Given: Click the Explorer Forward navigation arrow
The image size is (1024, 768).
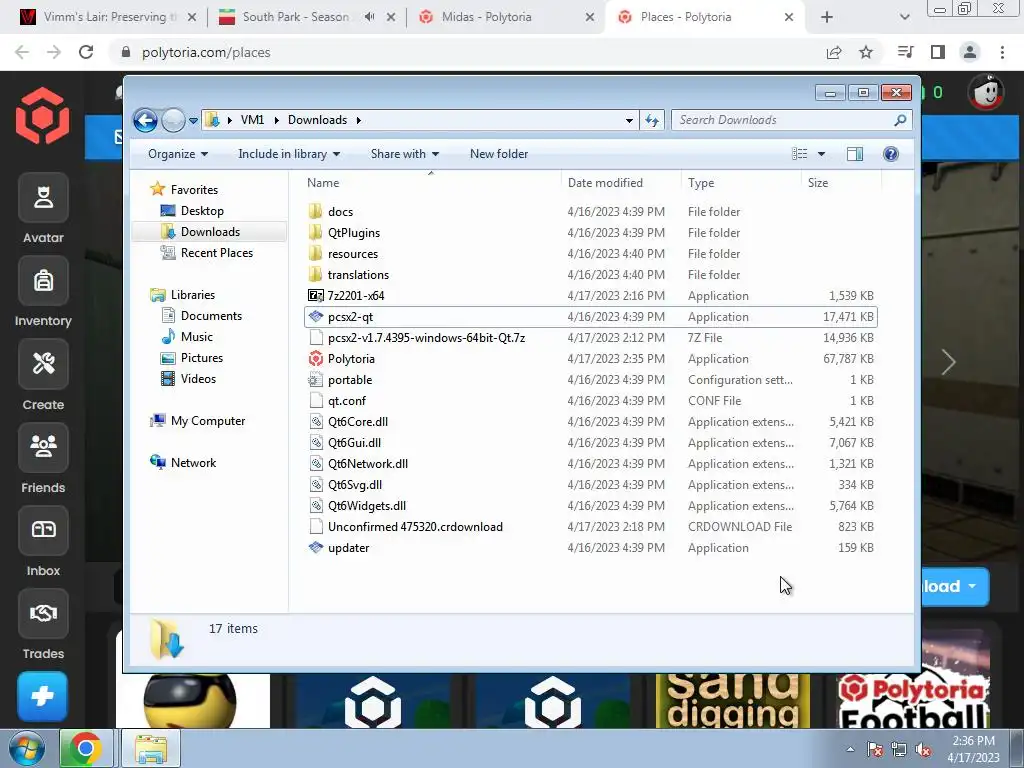Looking at the screenshot, I should tap(173, 120).
